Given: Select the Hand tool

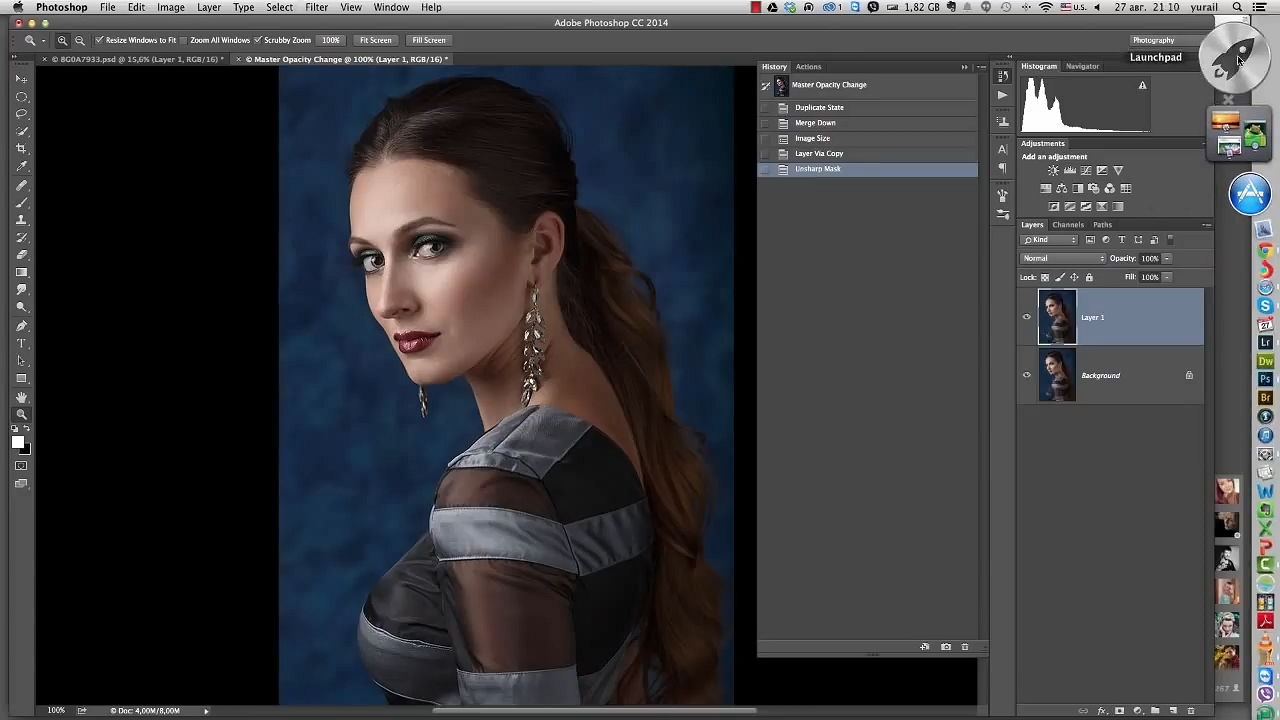Looking at the screenshot, I should [x=21, y=397].
